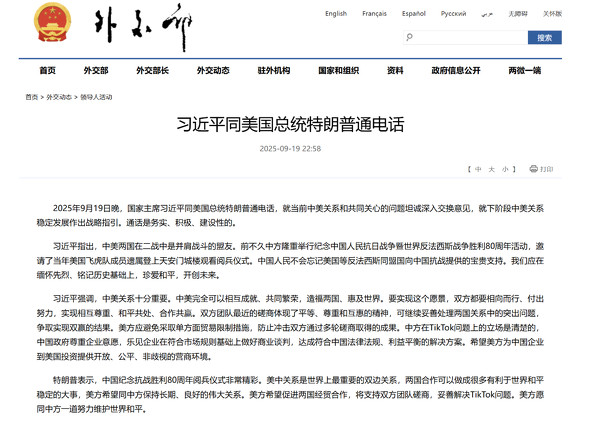
Task: Open the 资料 nav menu item
Action: point(395,70)
